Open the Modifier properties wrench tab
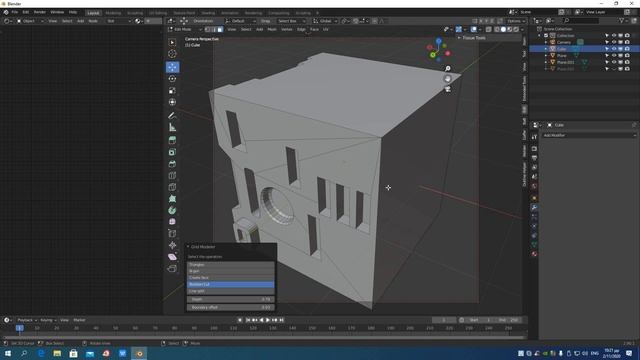Screen dimensions: 640x360 coord(534,207)
